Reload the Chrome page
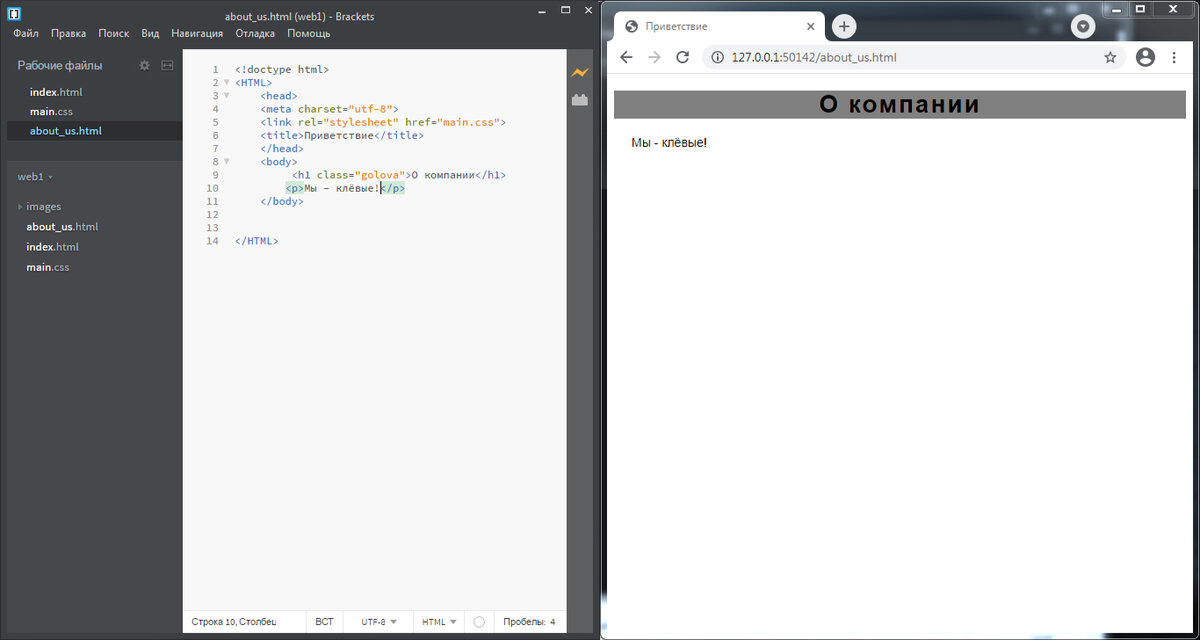1200x640 pixels. [x=683, y=57]
